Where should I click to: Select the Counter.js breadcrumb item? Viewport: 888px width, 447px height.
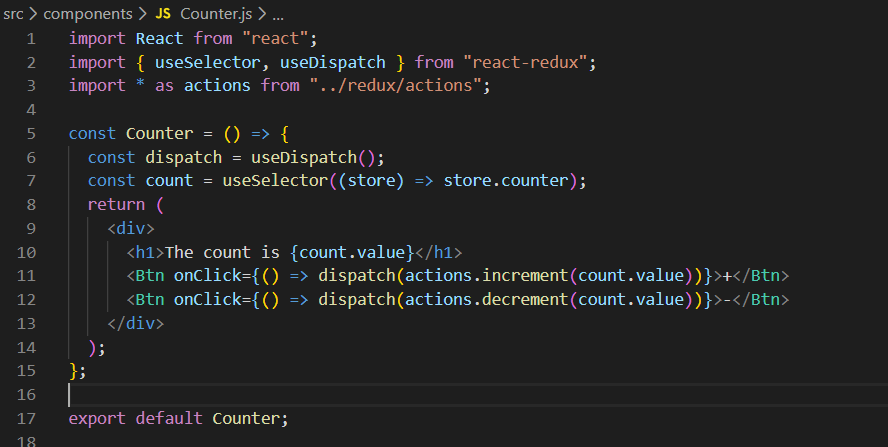(216, 14)
